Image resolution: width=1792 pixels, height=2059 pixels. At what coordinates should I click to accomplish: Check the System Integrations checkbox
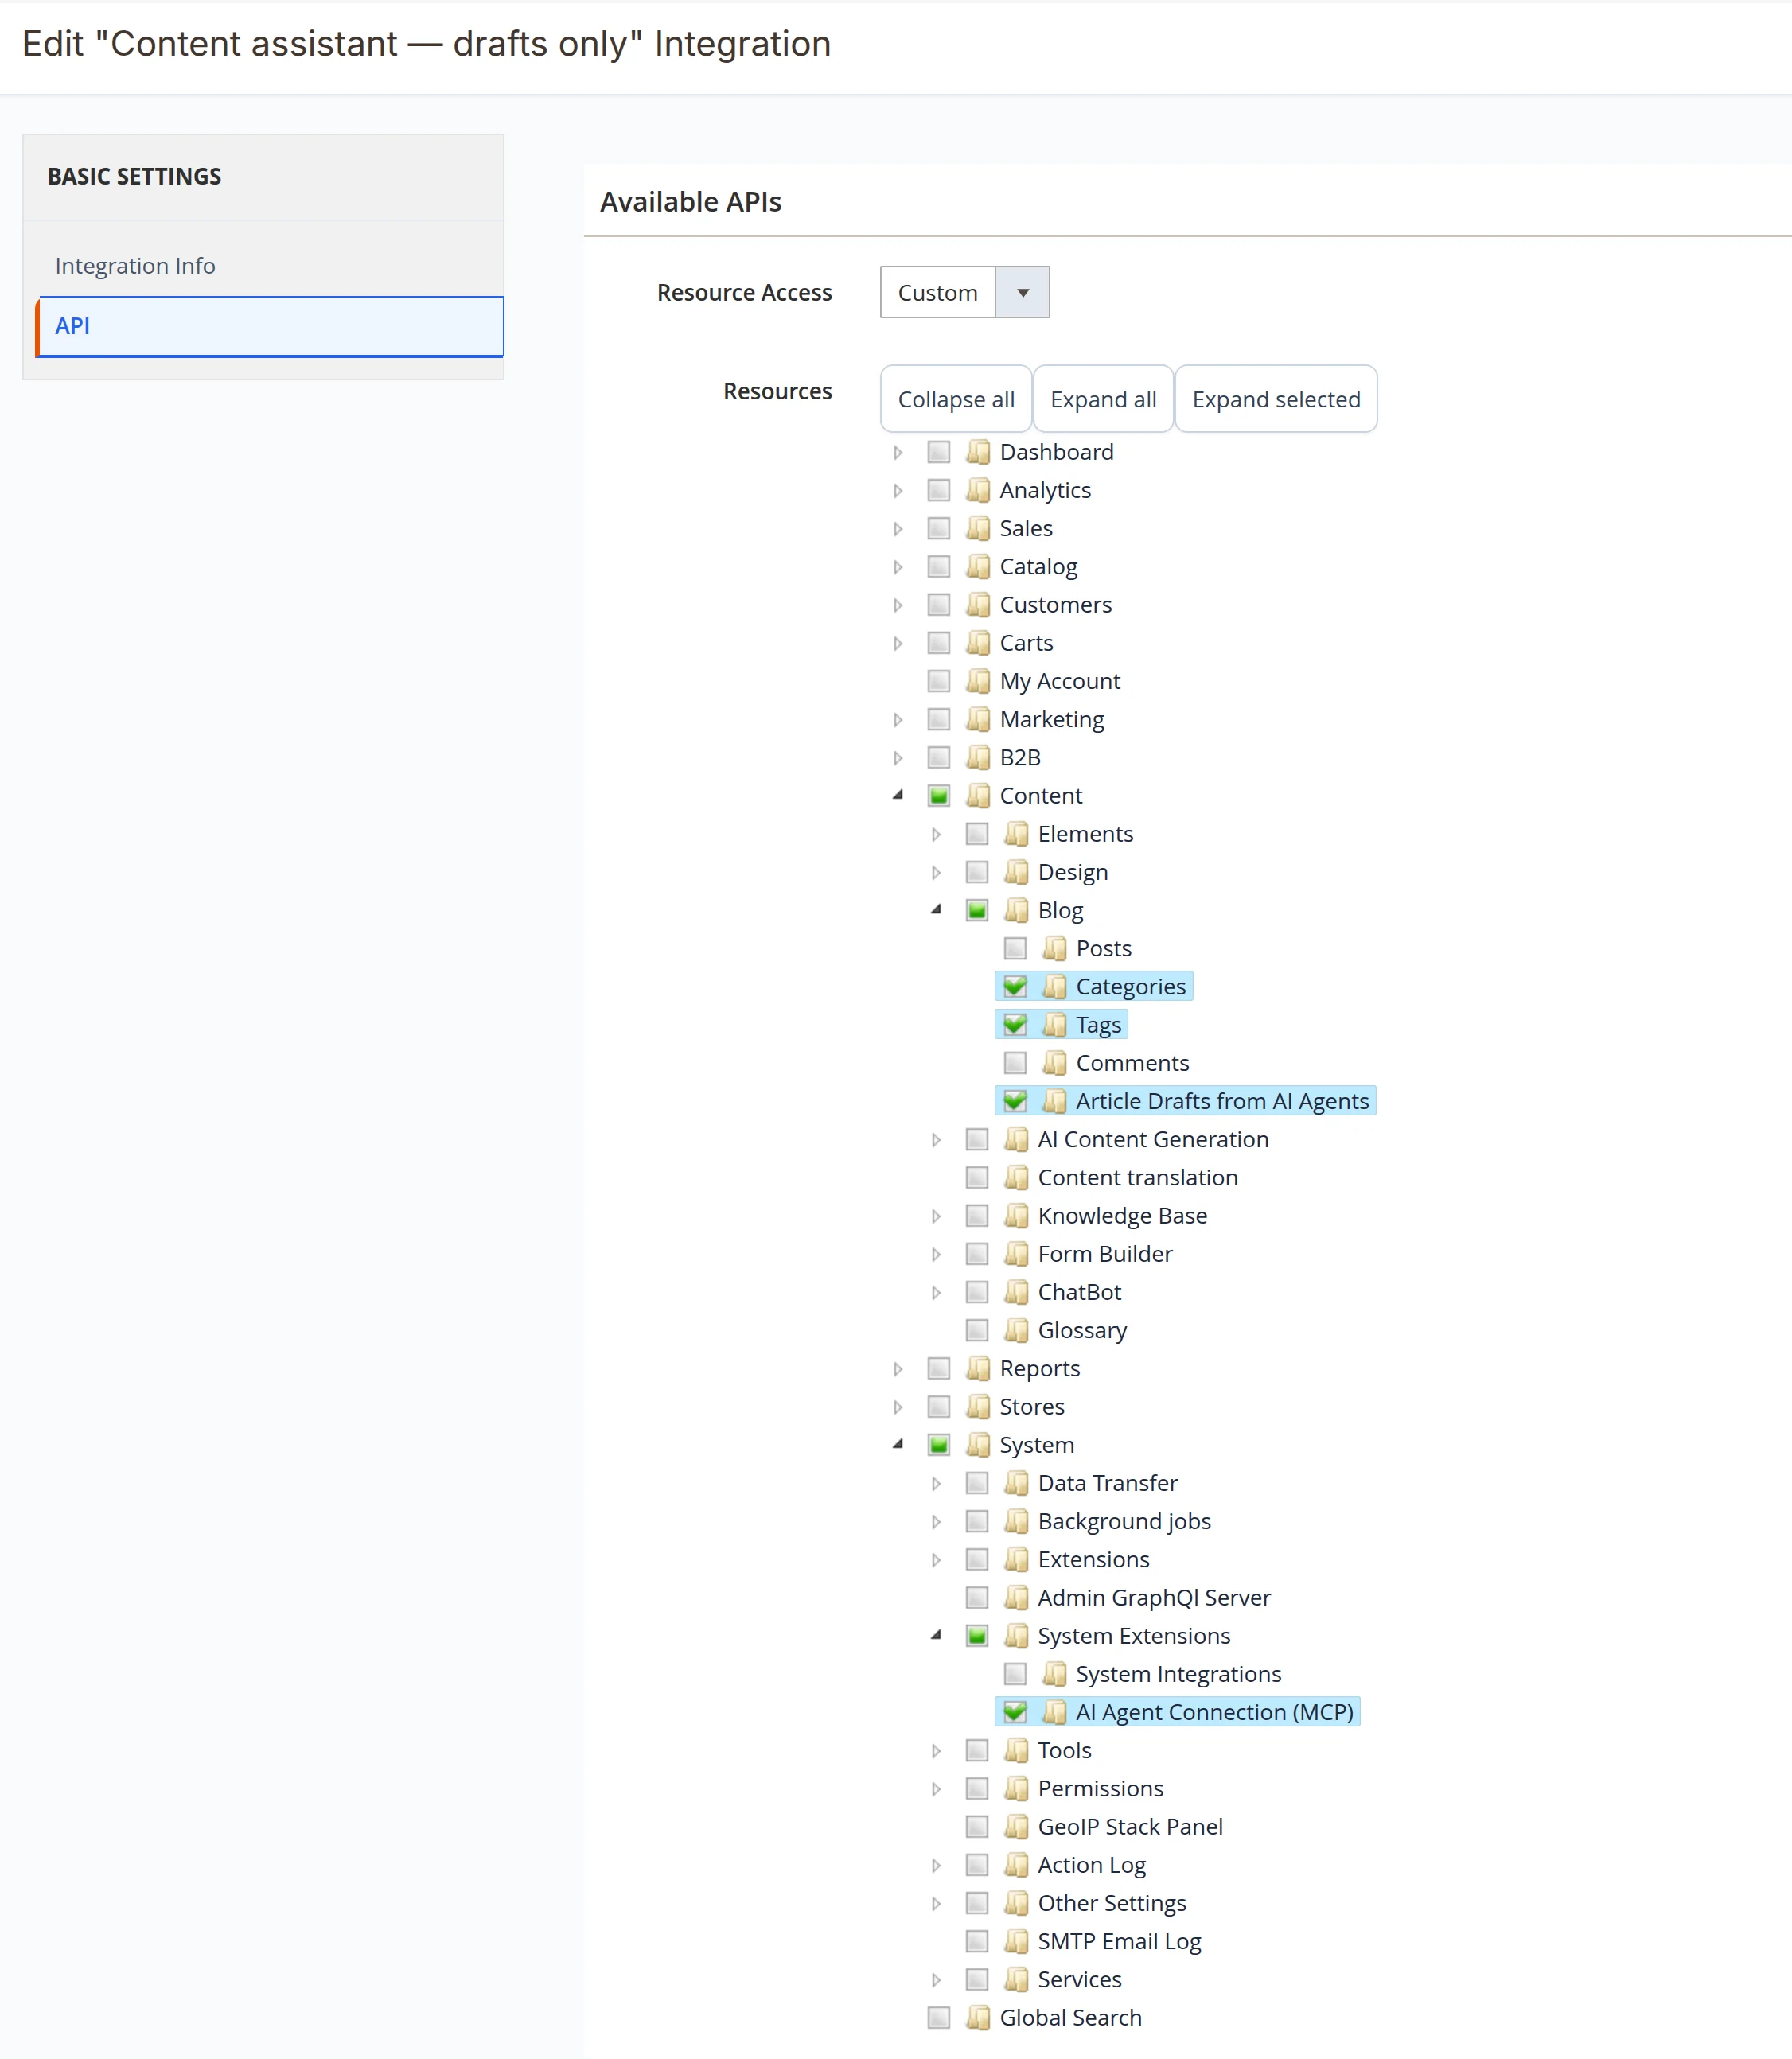pos(1015,1674)
